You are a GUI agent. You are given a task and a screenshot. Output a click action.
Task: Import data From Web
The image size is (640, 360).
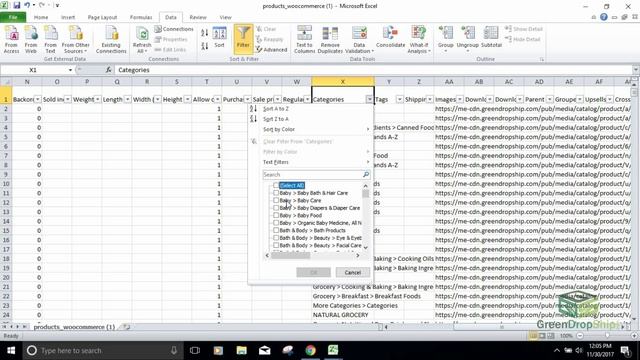(31, 39)
